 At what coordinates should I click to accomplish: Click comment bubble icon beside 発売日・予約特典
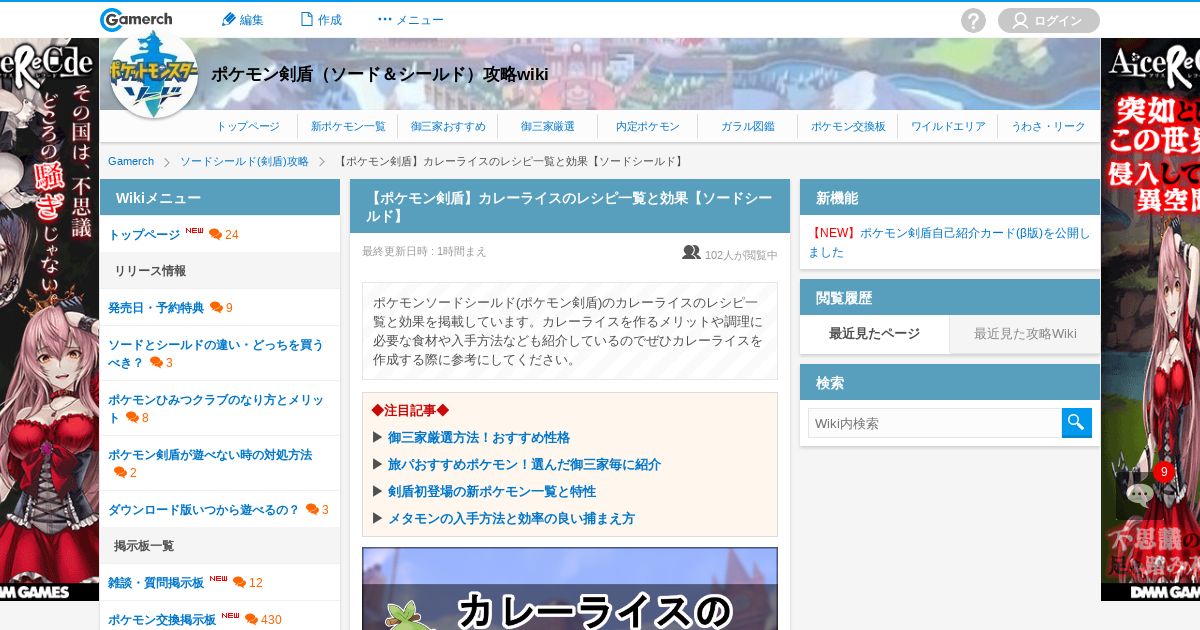(x=216, y=307)
